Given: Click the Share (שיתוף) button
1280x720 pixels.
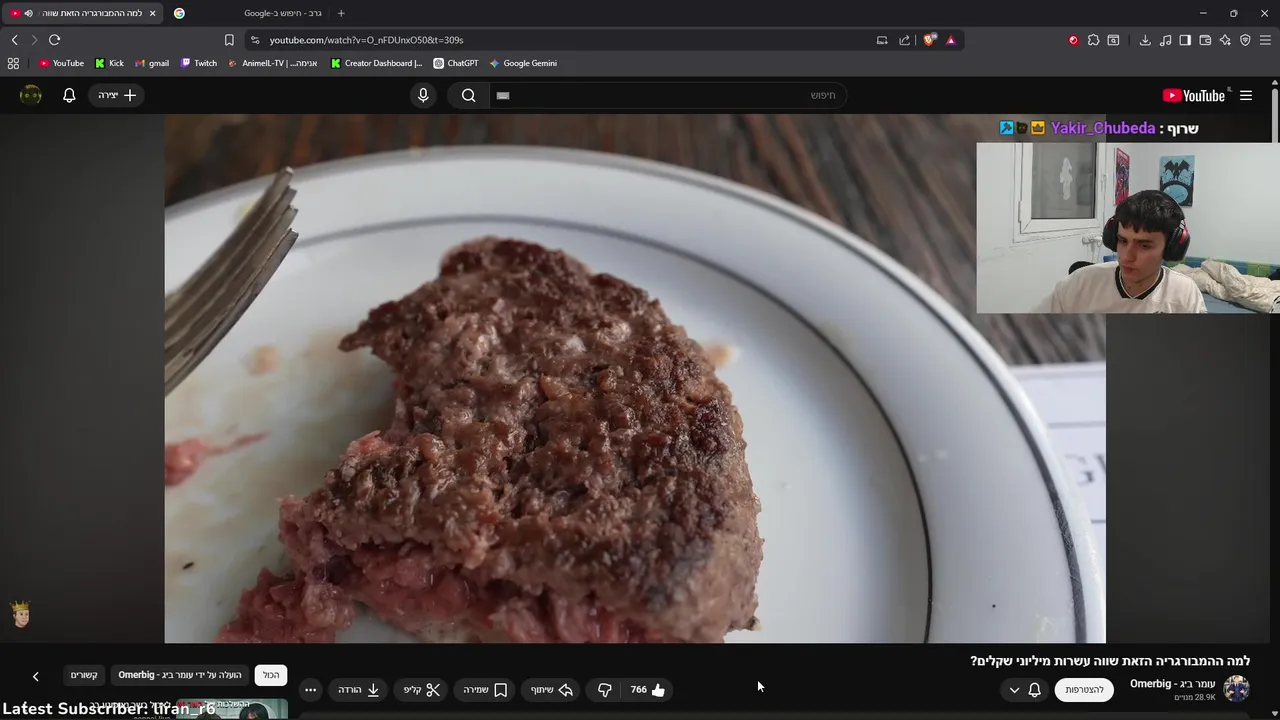Looking at the screenshot, I should (552, 690).
